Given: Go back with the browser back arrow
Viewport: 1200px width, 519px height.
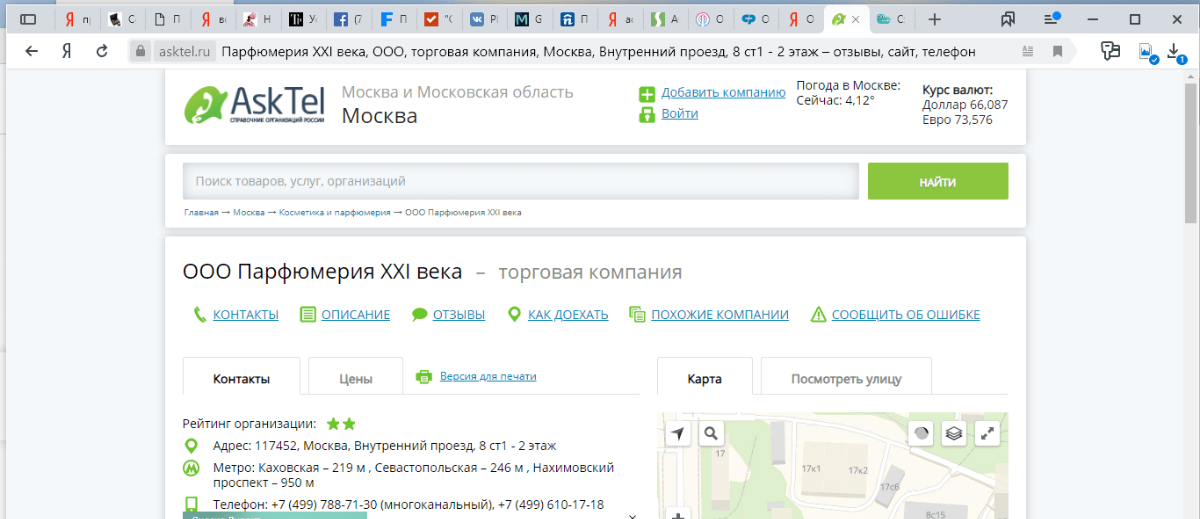Looking at the screenshot, I should tap(32, 51).
